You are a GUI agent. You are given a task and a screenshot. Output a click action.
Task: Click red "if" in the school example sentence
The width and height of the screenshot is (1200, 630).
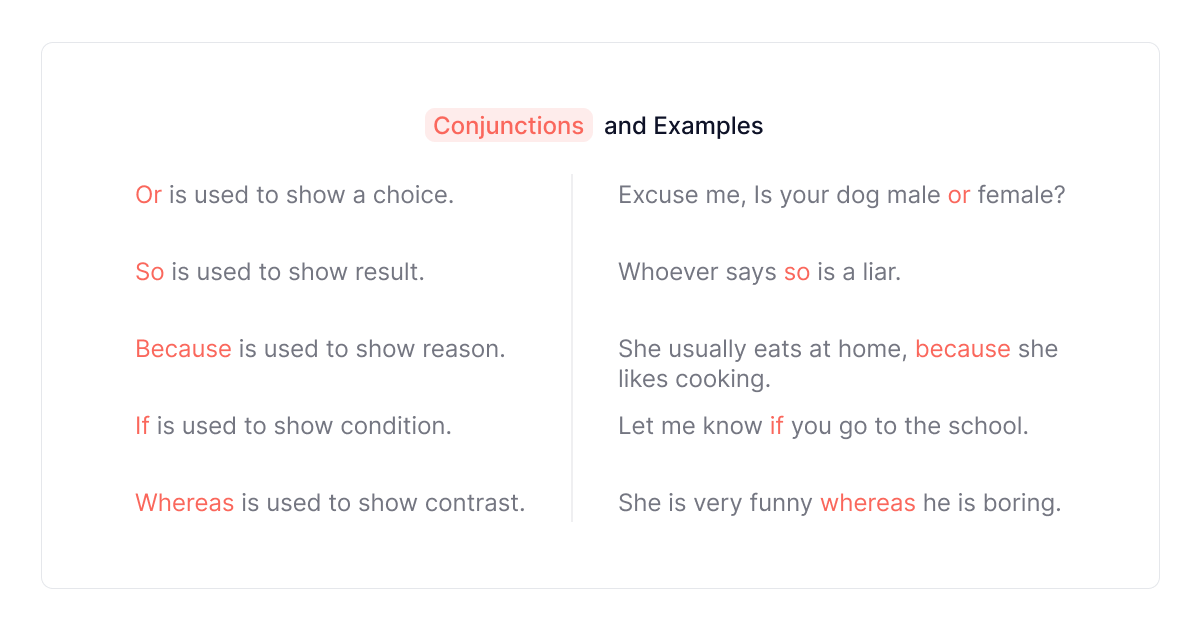click(776, 426)
